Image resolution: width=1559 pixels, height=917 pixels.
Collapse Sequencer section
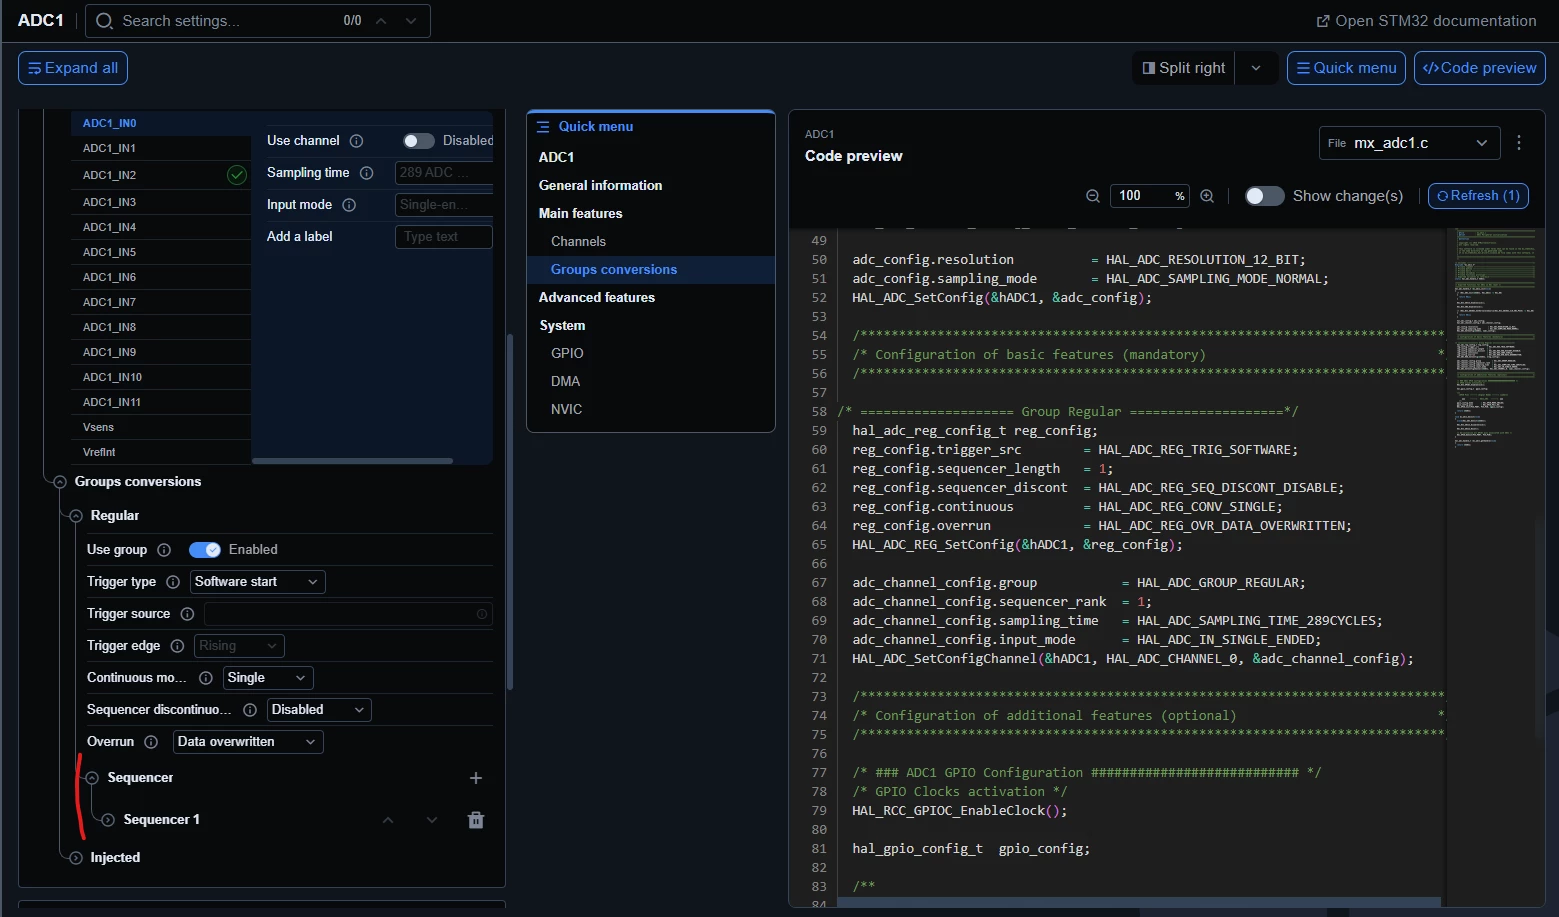(x=92, y=778)
